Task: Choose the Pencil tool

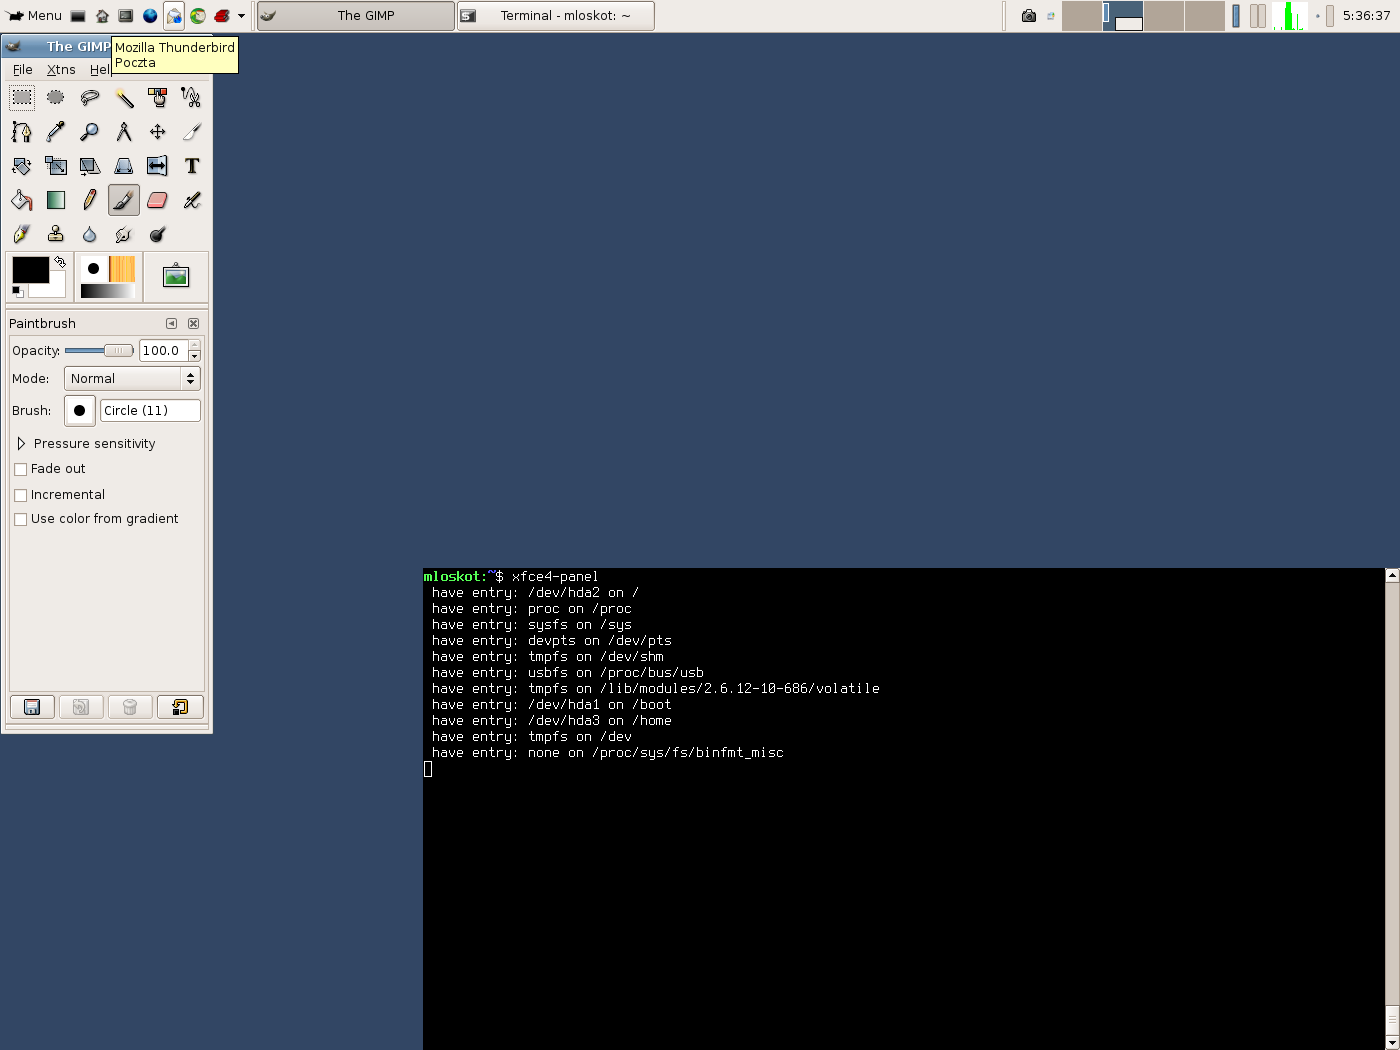Action: pyautogui.click(x=90, y=200)
